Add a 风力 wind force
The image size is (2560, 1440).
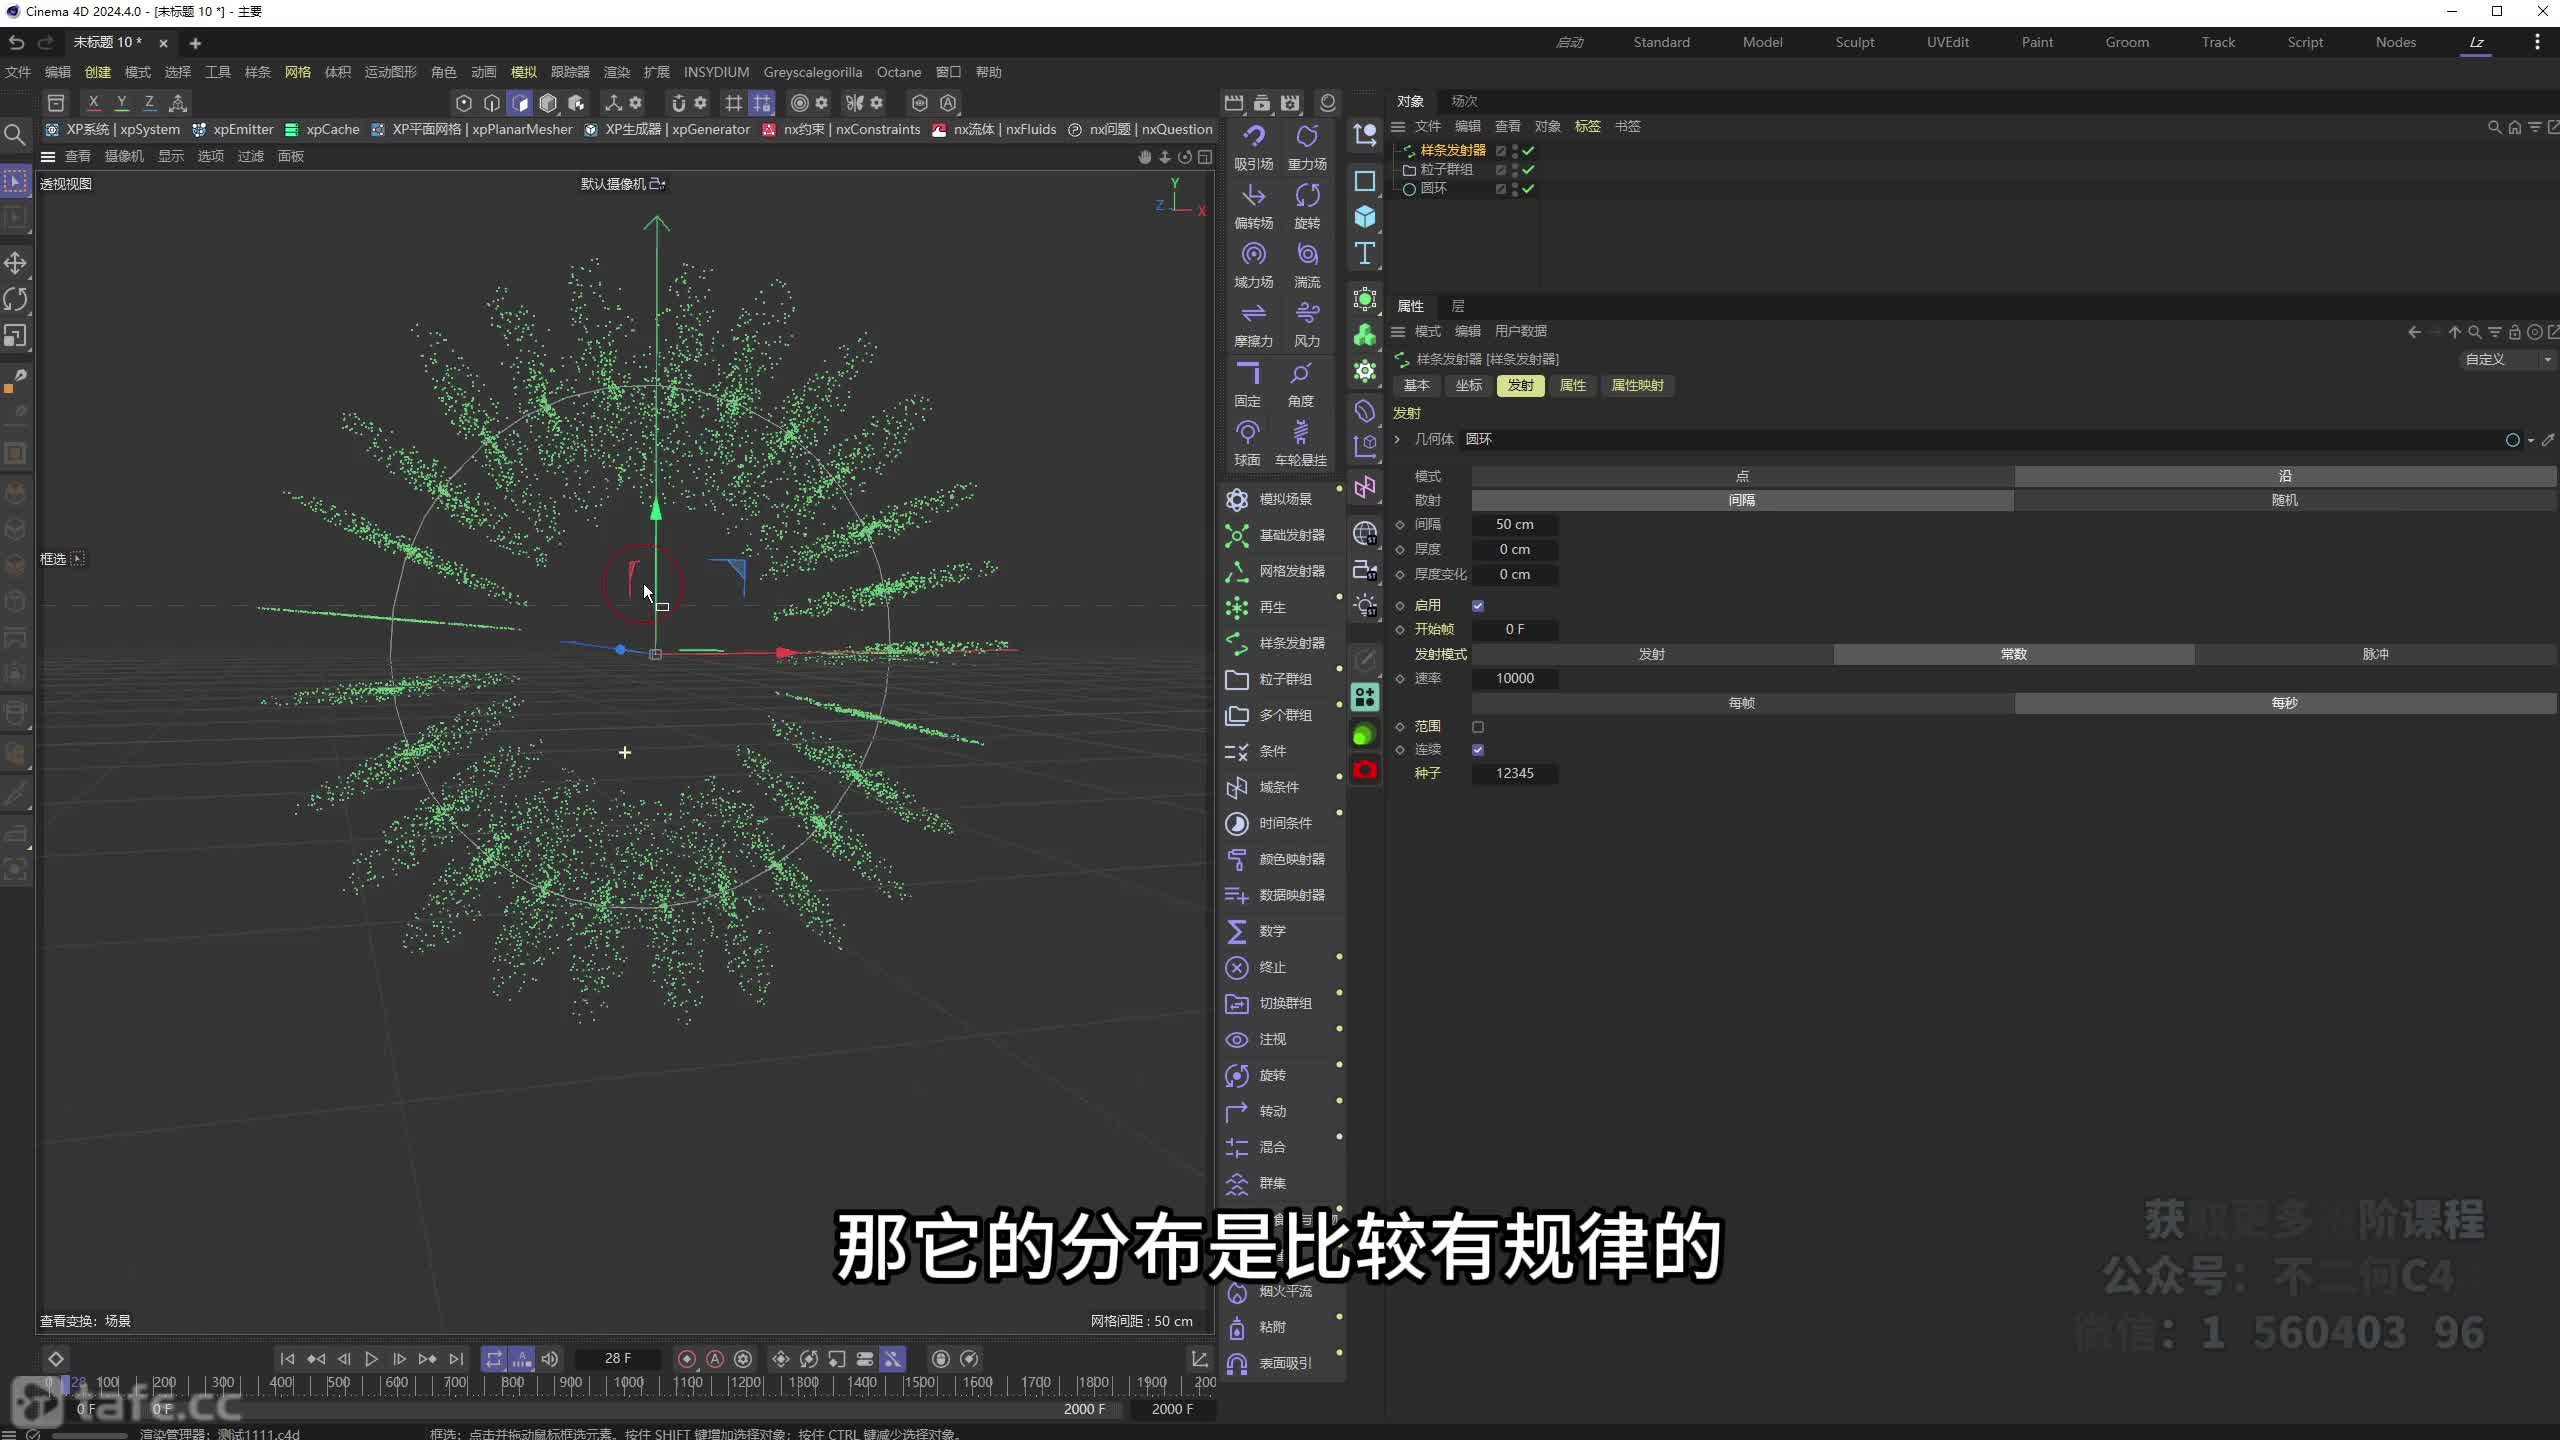1307,323
